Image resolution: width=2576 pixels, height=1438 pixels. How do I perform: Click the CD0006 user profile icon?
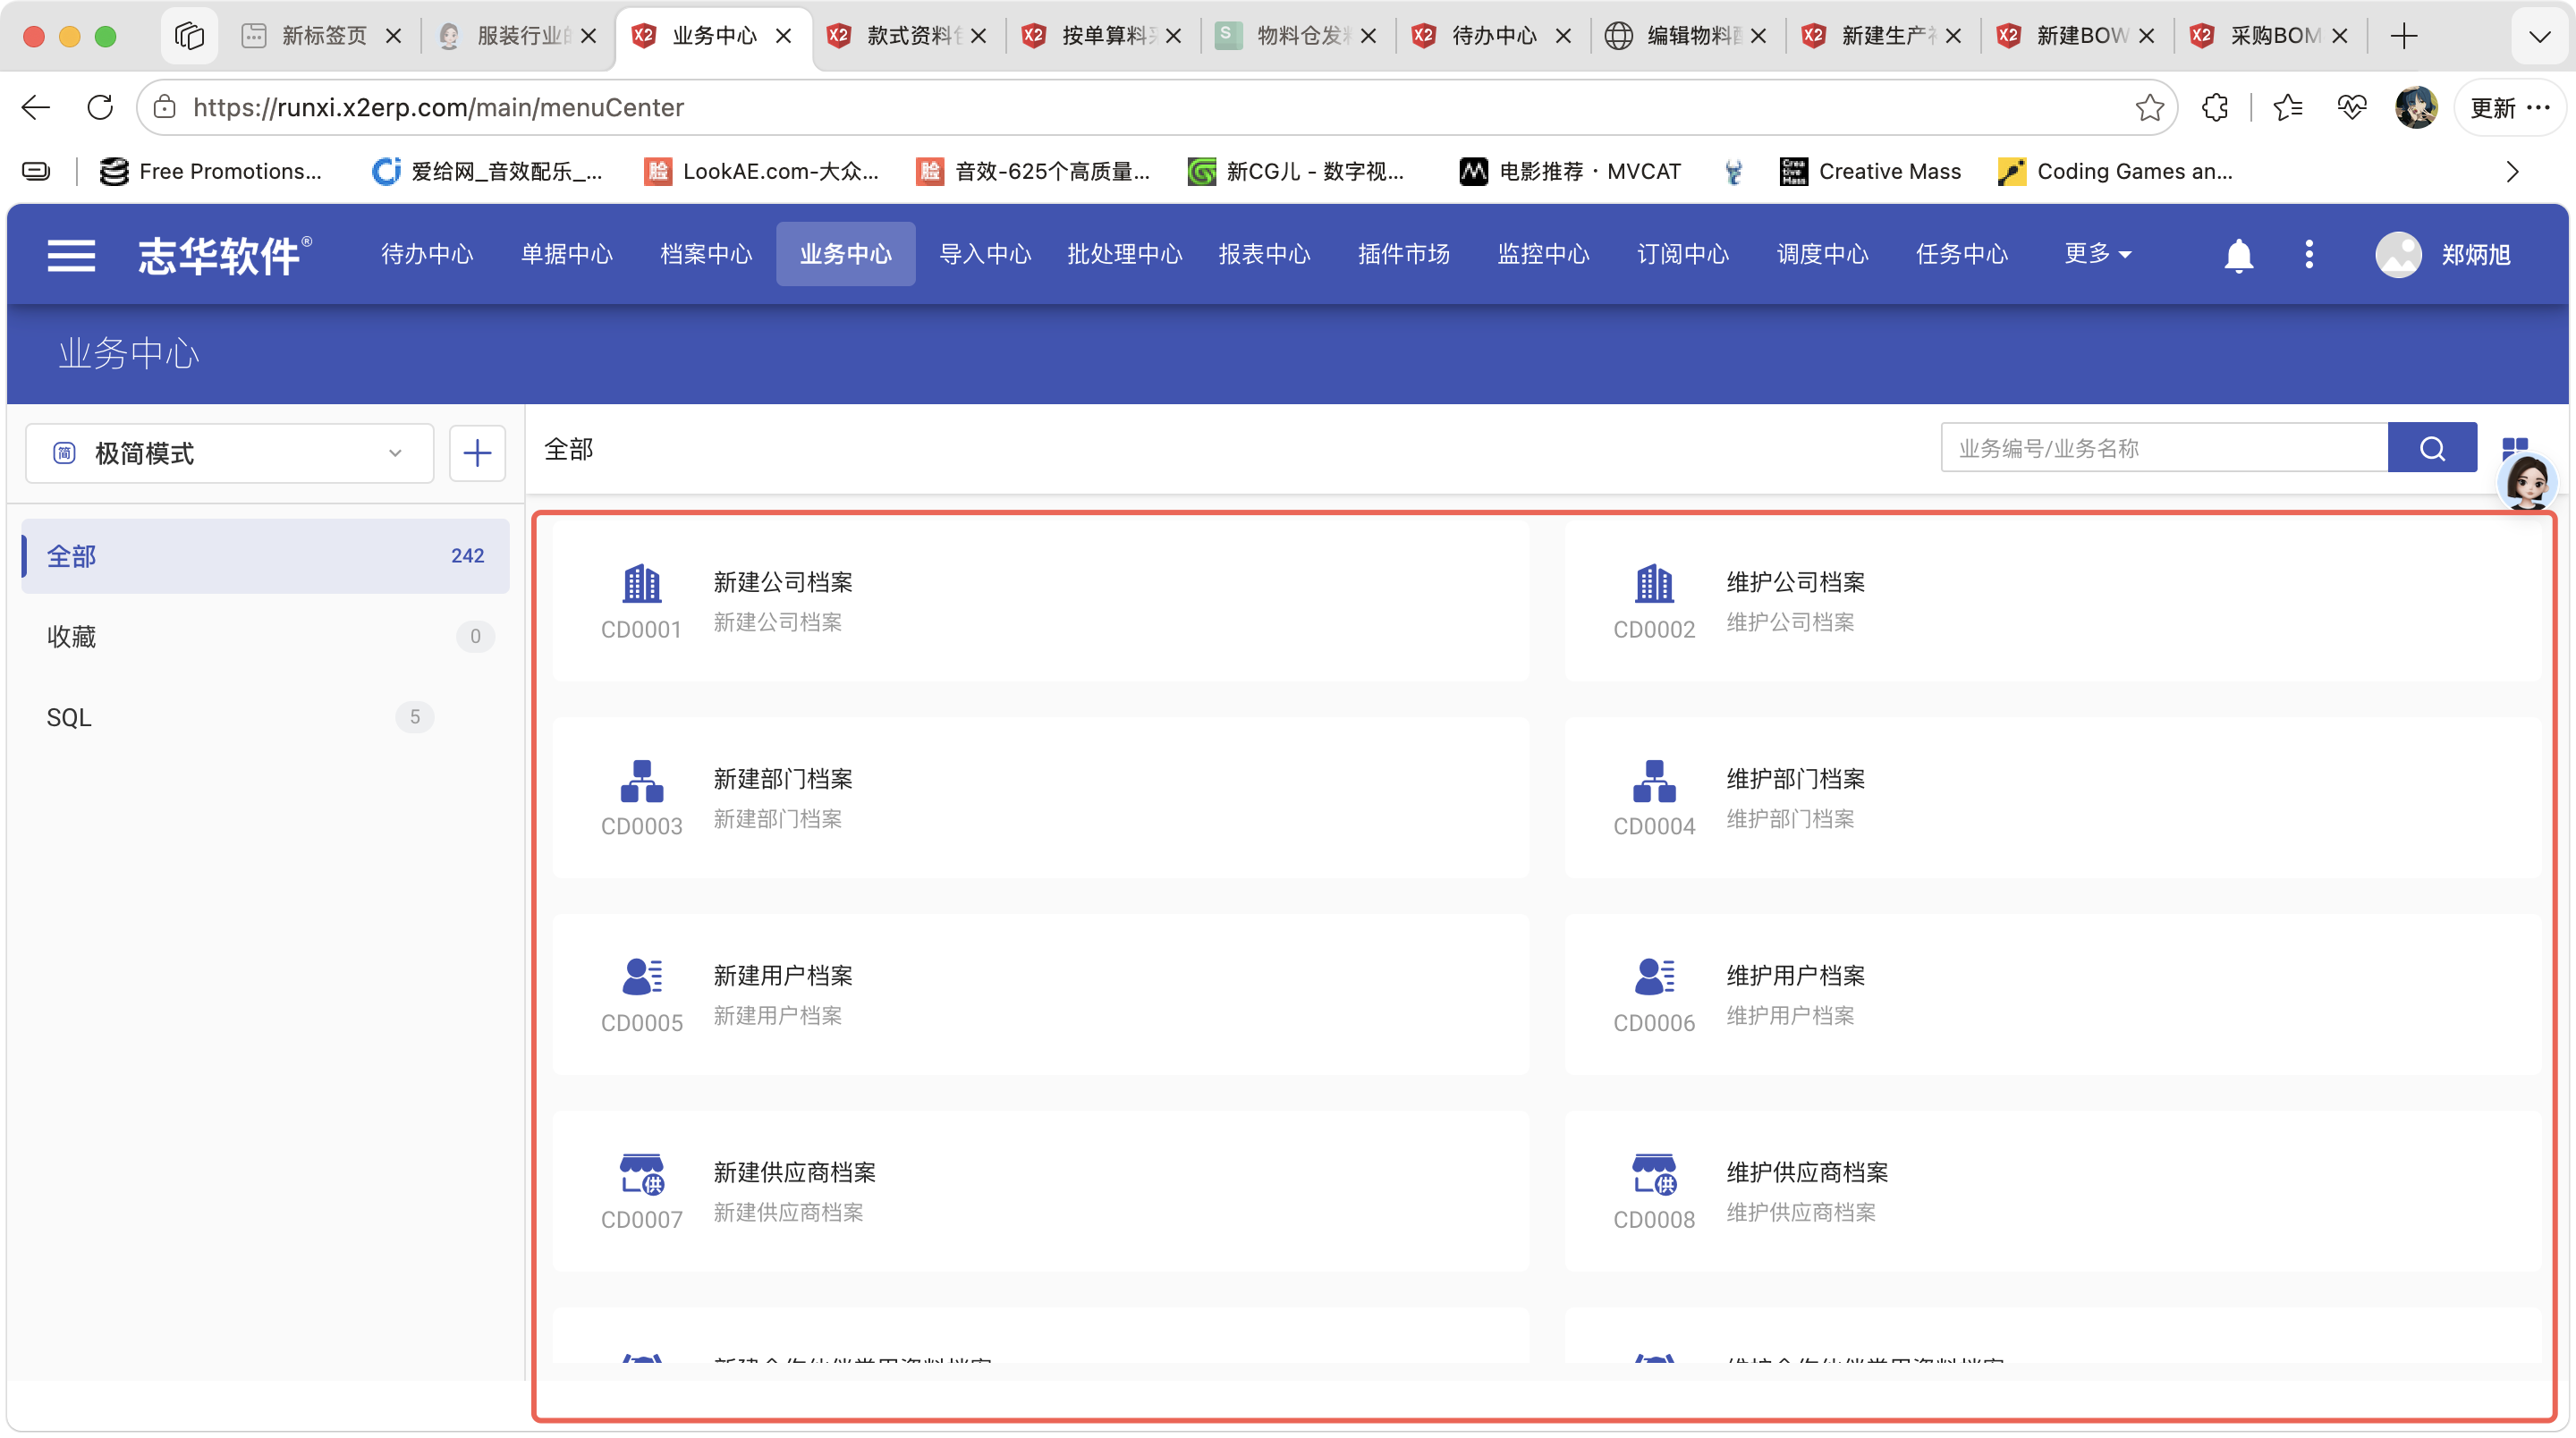1653,976
